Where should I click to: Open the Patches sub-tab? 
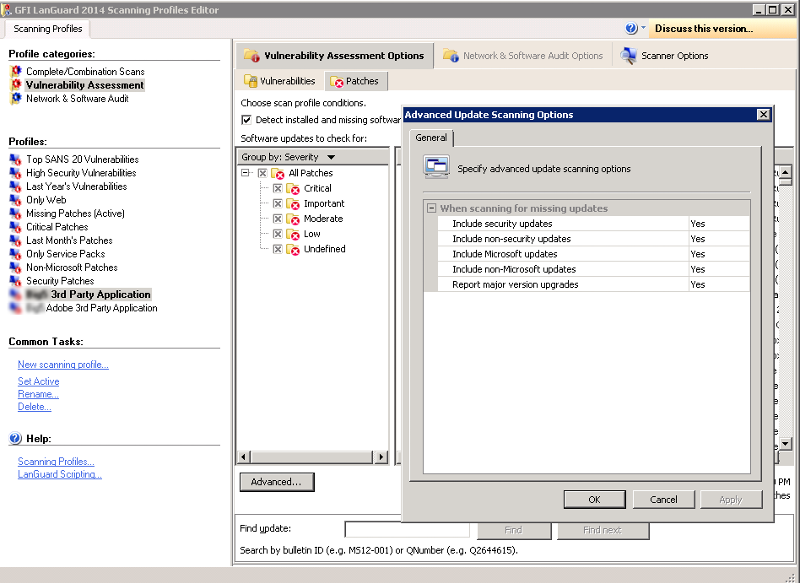[x=356, y=81]
